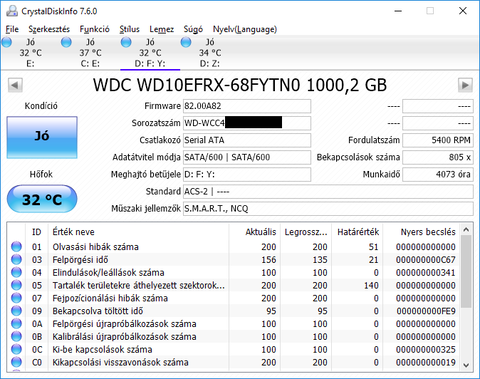This screenshot has width=480, height=379.
Task: Click the SMART list scrollbar up arrow
Action: [x=466, y=230]
